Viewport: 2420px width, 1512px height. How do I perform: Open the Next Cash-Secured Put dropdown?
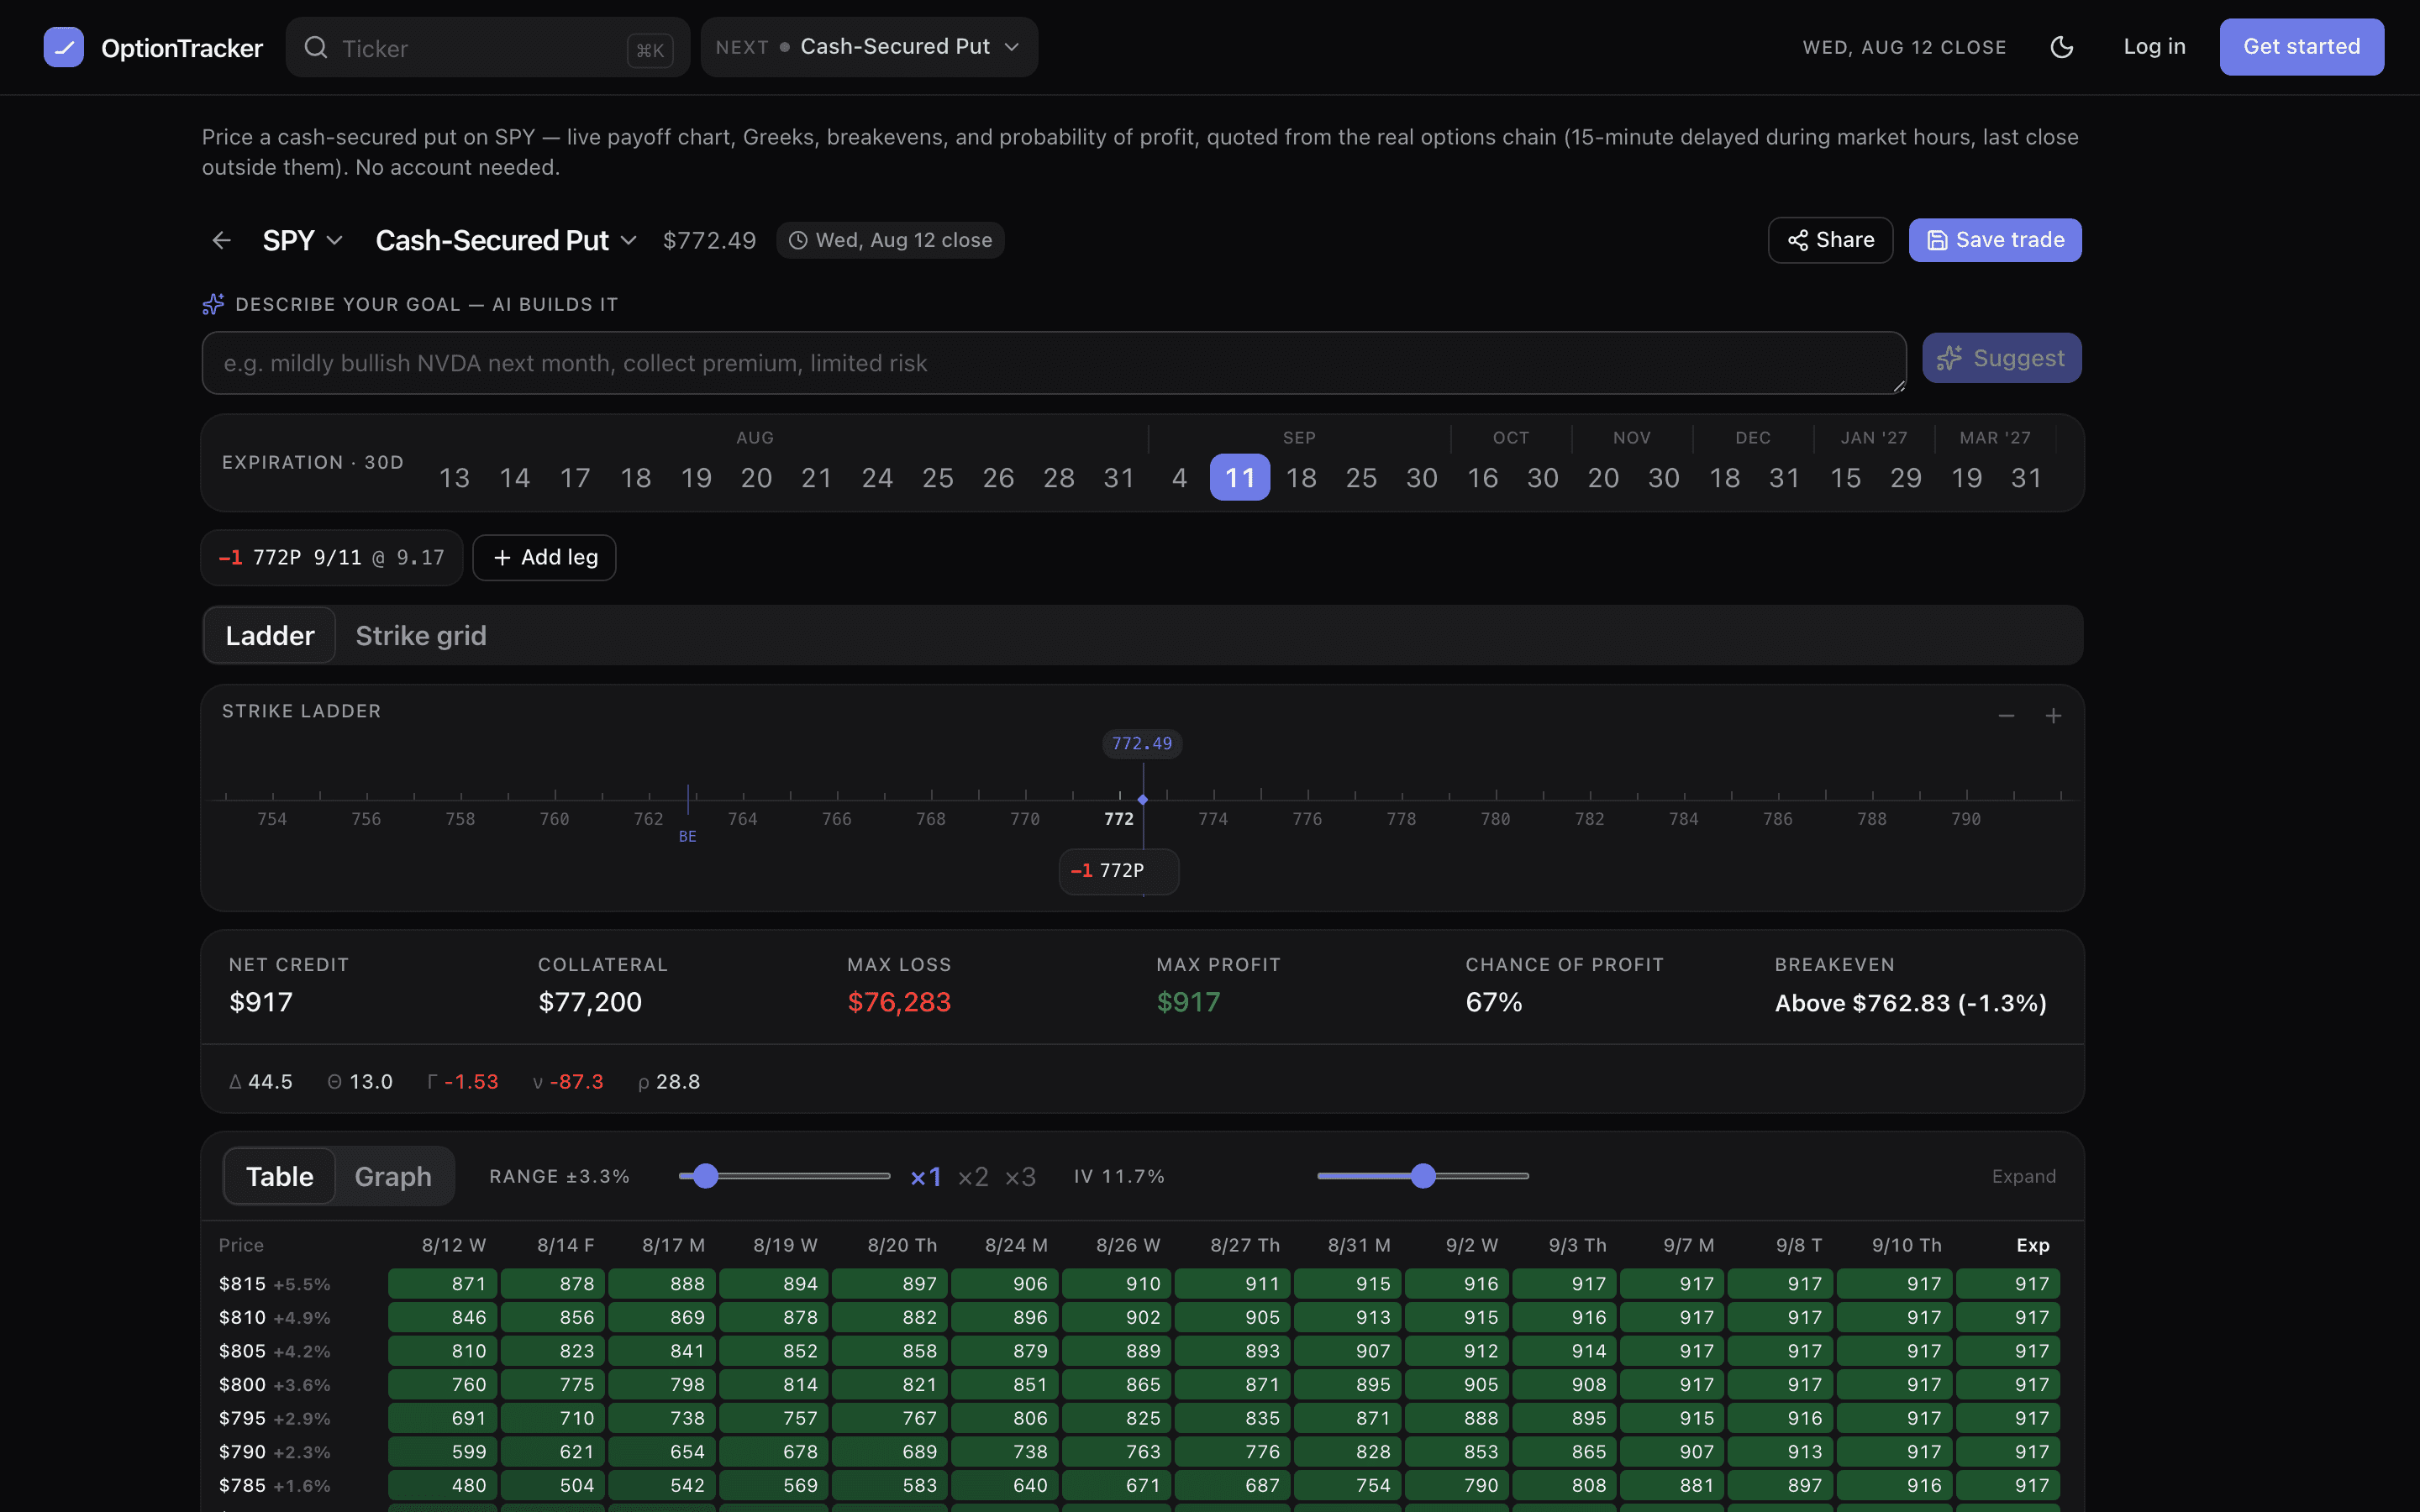pos(869,47)
